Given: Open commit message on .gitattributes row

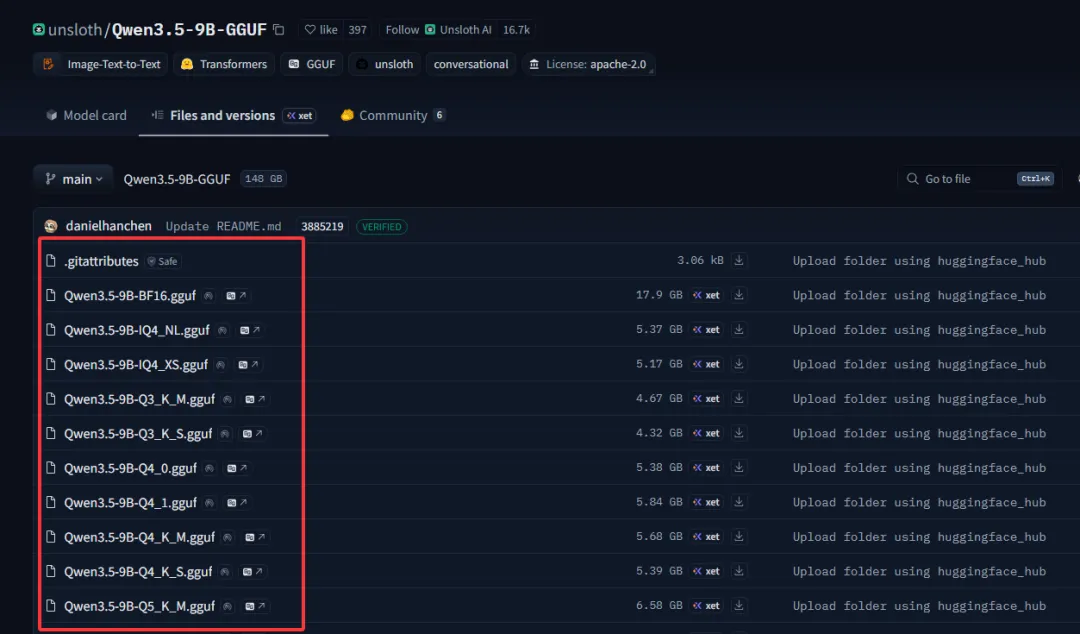Looking at the screenshot, I should 919,260.
